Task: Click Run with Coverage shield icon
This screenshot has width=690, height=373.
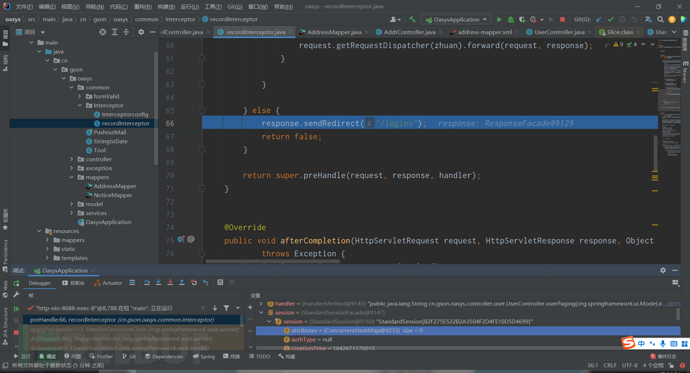Action: pyautogui.click(x=522, y=19)
